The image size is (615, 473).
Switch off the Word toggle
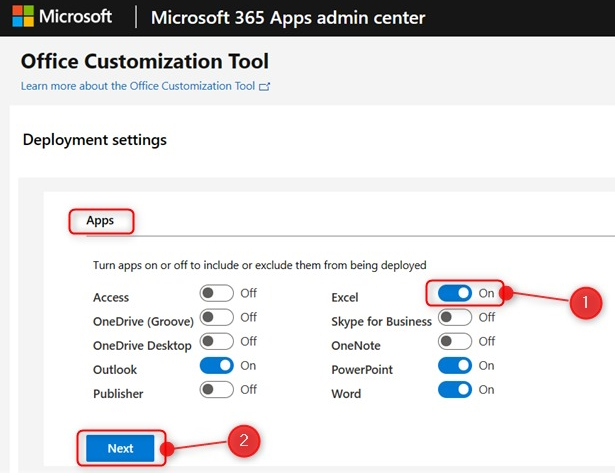(455, 390)
